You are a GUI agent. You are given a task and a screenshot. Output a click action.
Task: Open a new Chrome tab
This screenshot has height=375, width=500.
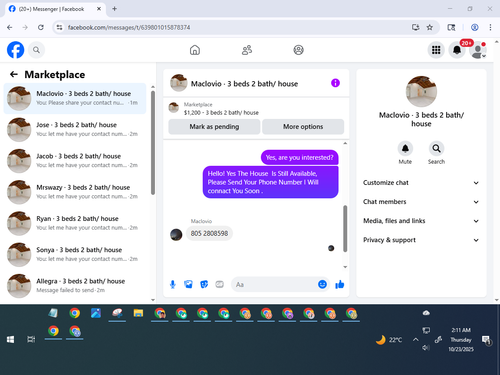114,9
